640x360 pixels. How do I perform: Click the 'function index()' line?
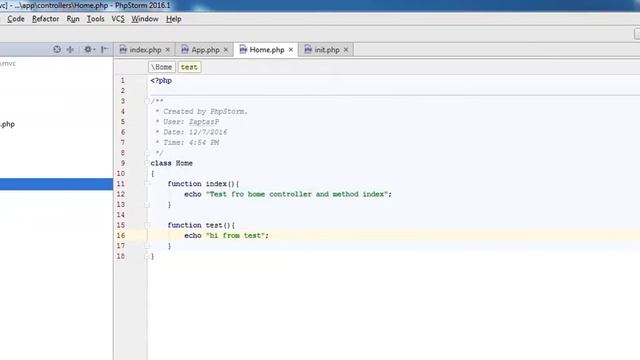click(203, 184)
